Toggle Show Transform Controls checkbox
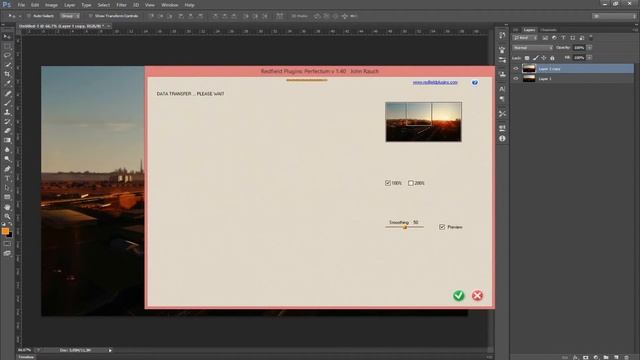Screen dimensions: 640x360 click(x=90, y=16)
